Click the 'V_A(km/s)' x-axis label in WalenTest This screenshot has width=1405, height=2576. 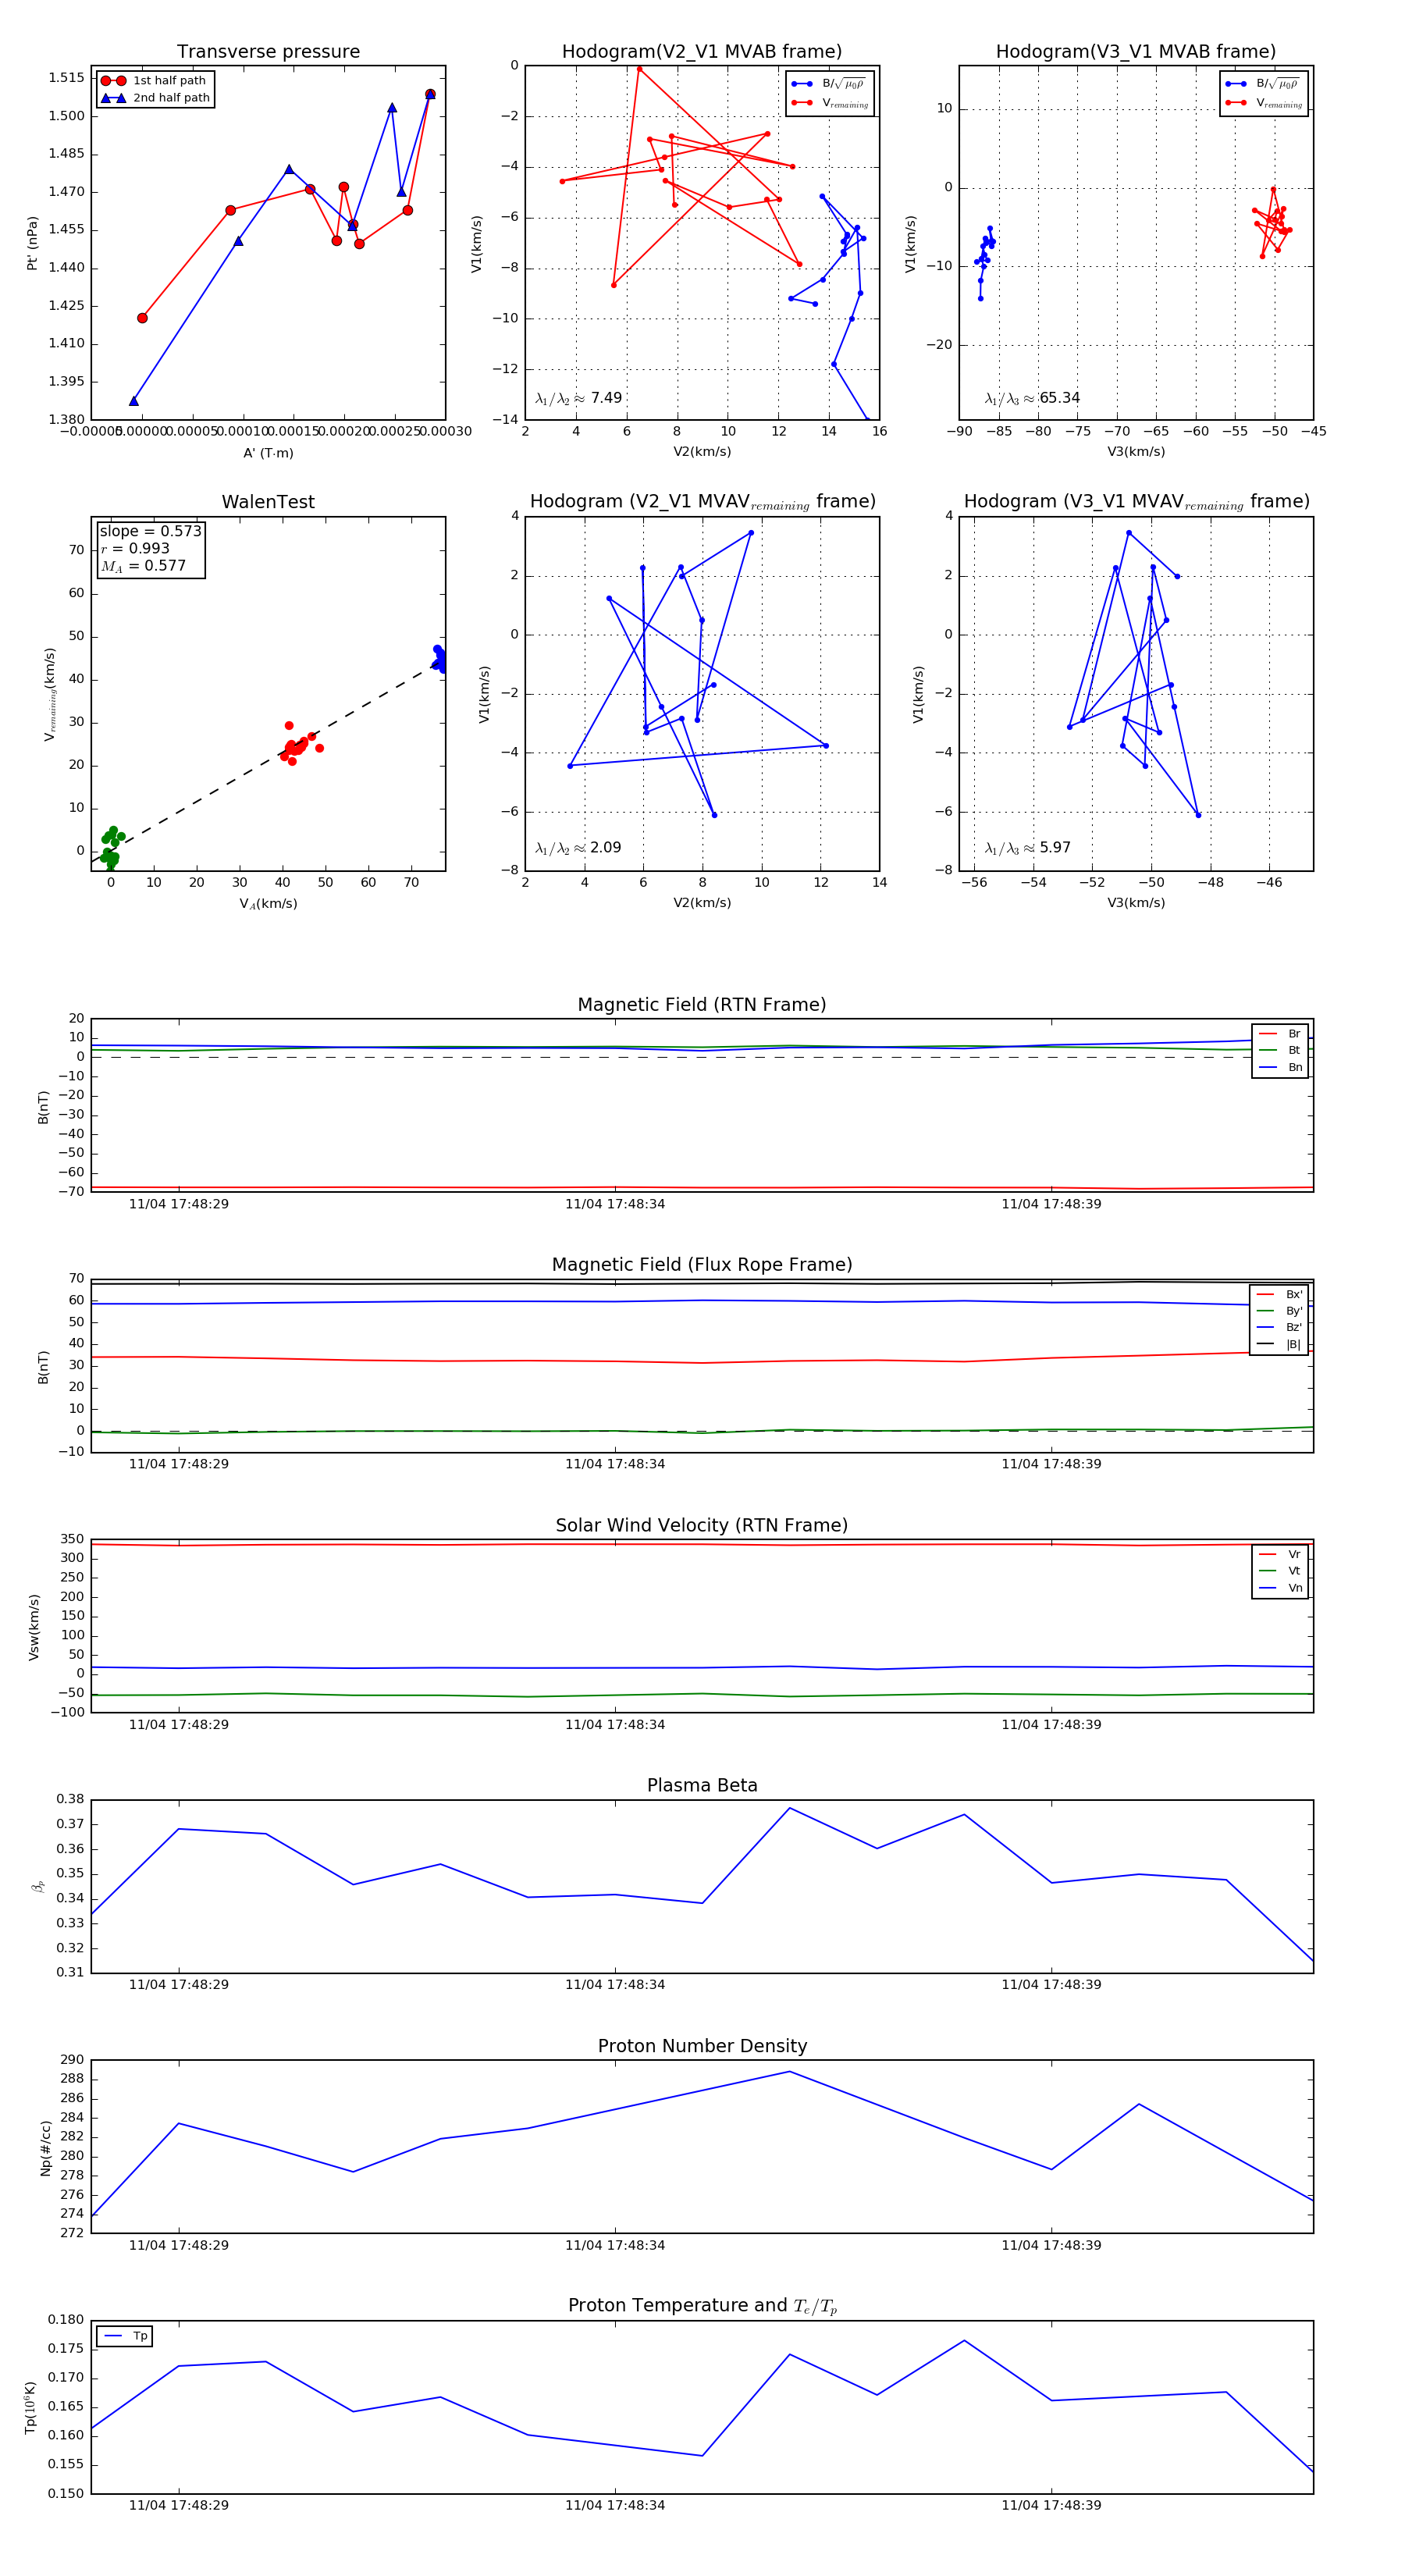click(268, 904)
